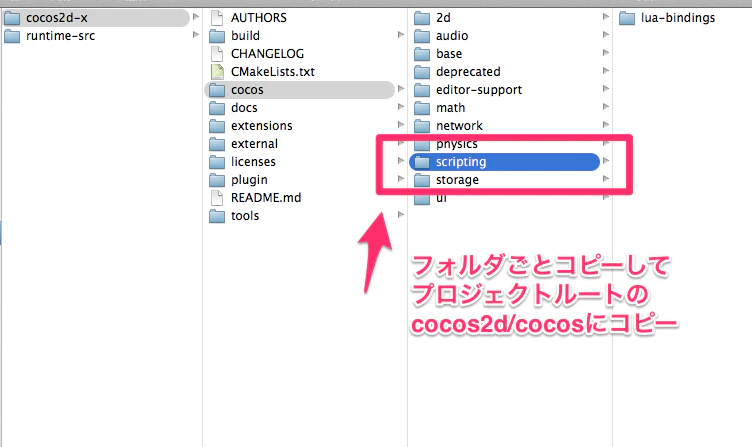Select the "tools" folder name

(245, 216)
